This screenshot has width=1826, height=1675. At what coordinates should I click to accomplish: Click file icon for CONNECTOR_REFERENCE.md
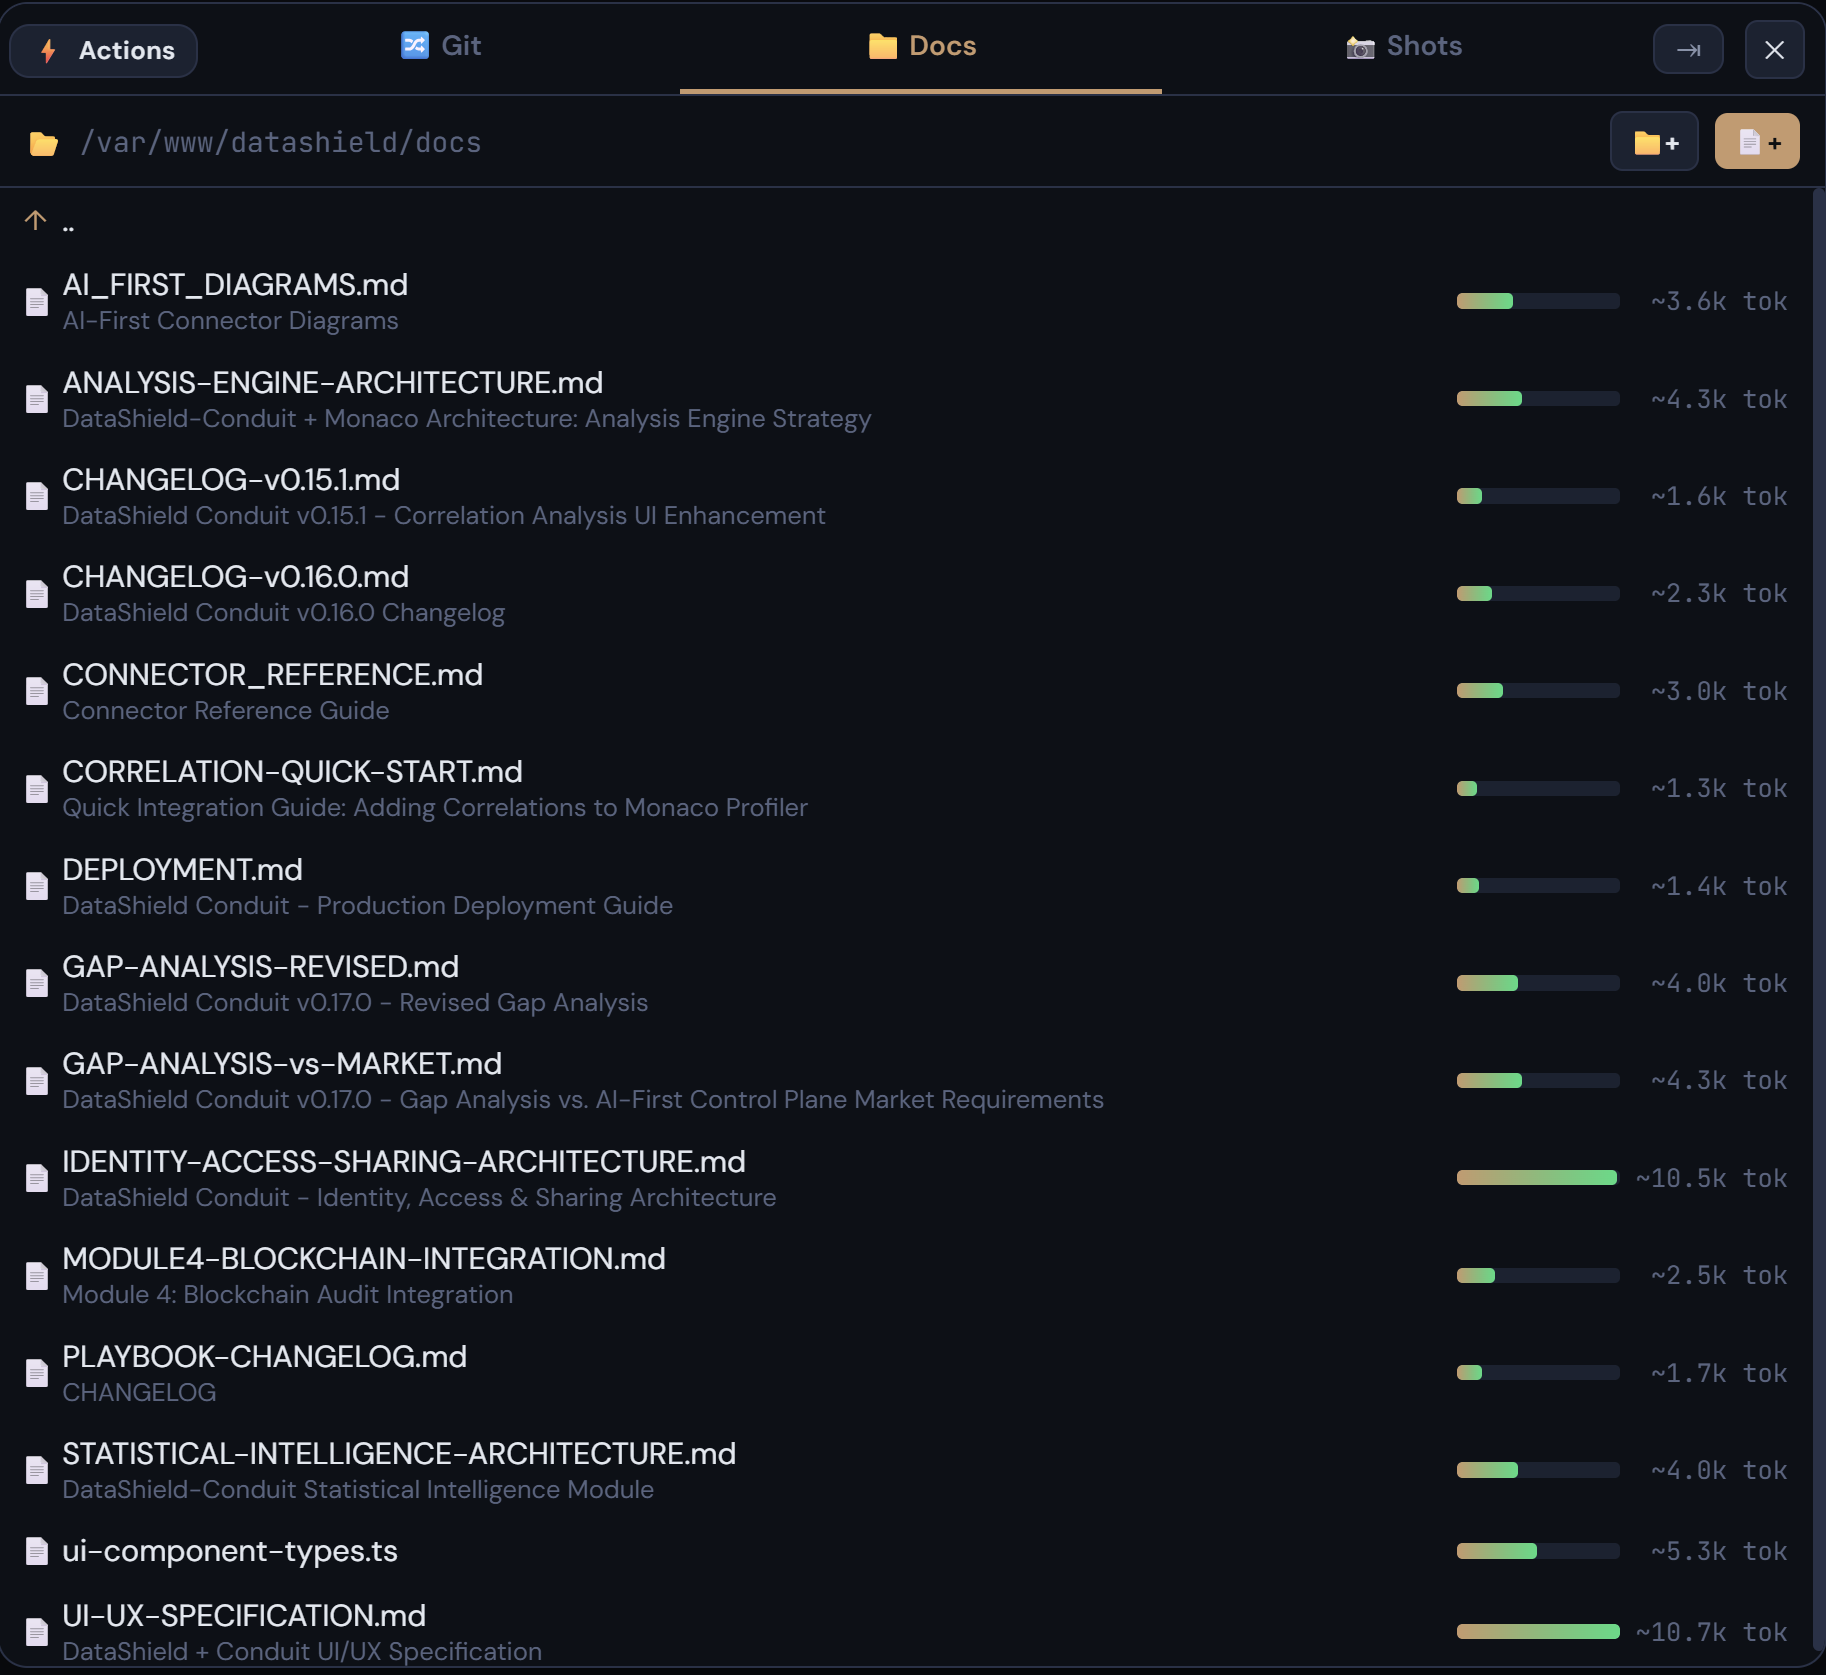pyautogui.click(x=37, y=691)
